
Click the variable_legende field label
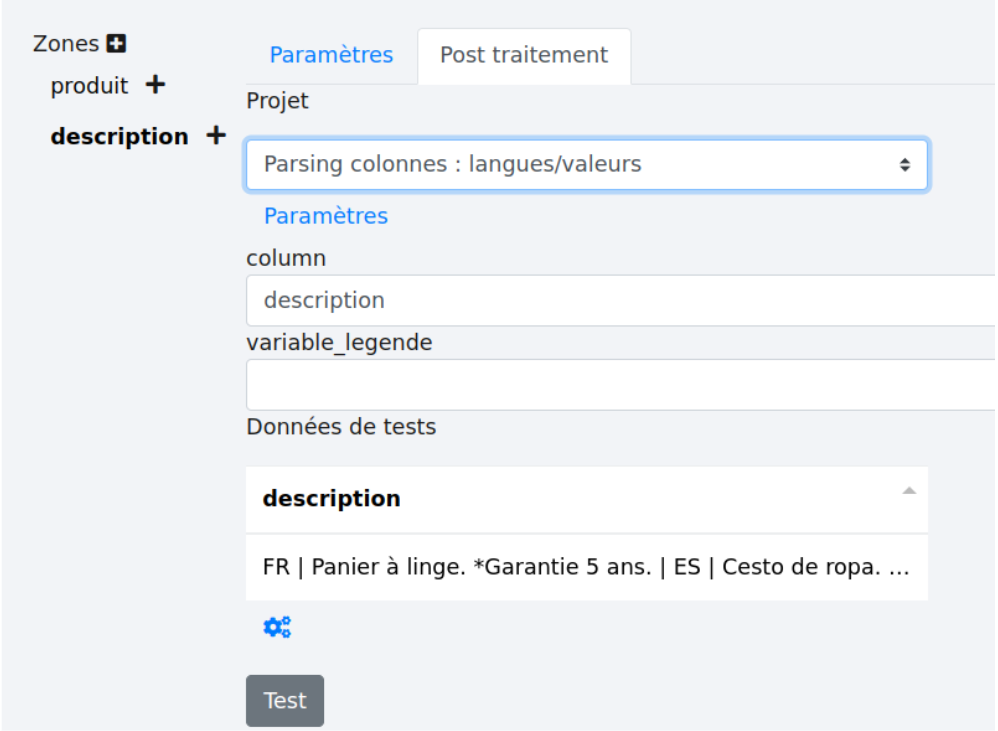339,342
